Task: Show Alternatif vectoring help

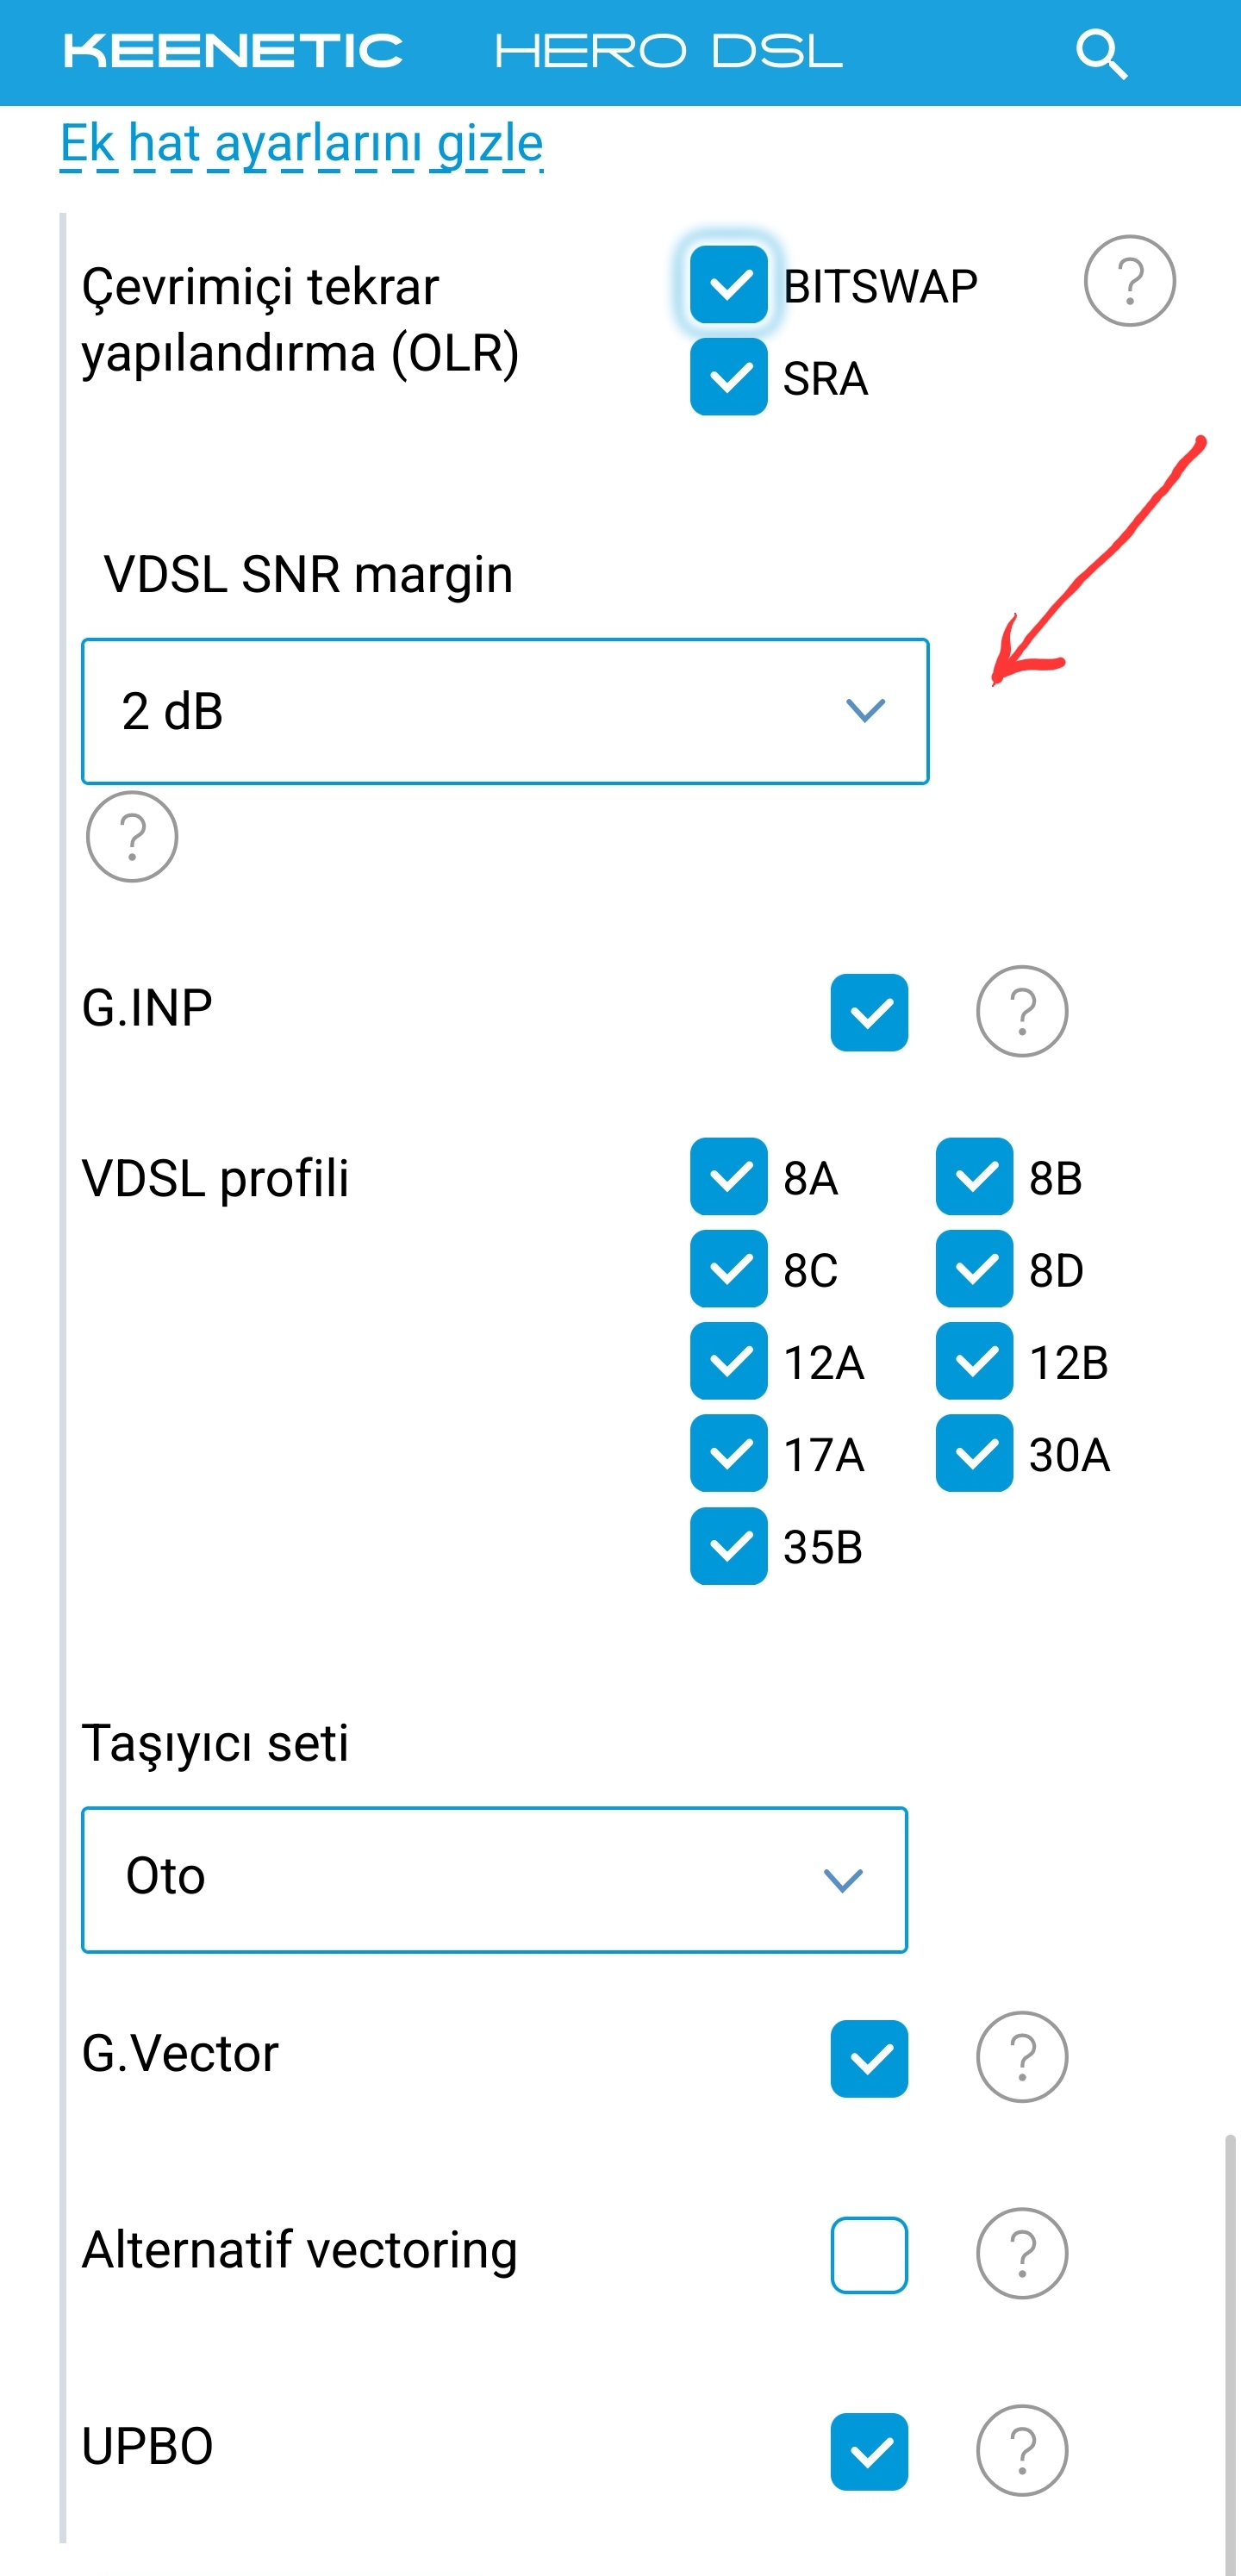Action: pos(1021,2253)
